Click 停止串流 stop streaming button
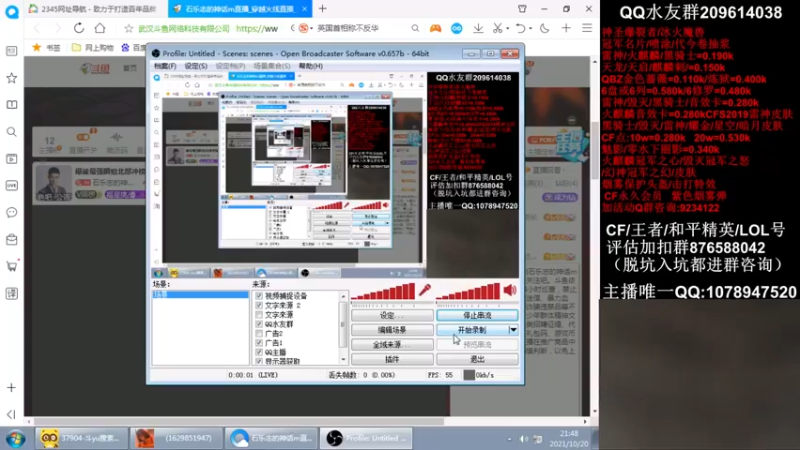The height and width of the screenshot is (450, 800). click(x=477, y=316)
